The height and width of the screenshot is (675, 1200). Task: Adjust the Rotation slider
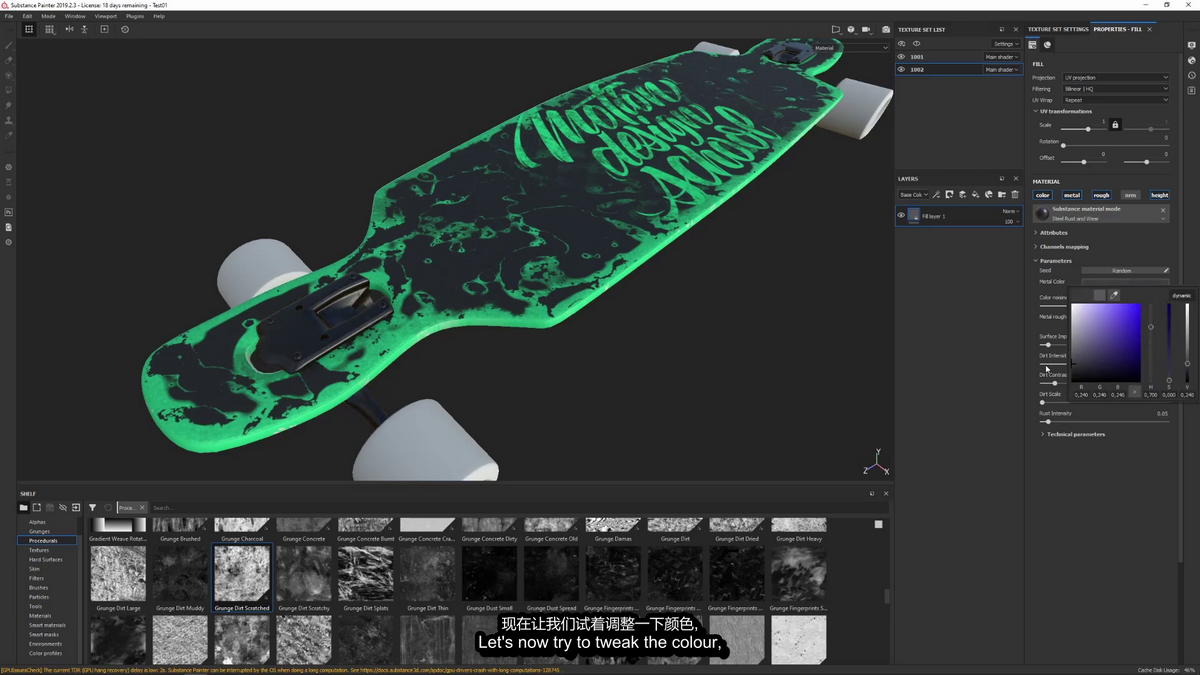1115,145
